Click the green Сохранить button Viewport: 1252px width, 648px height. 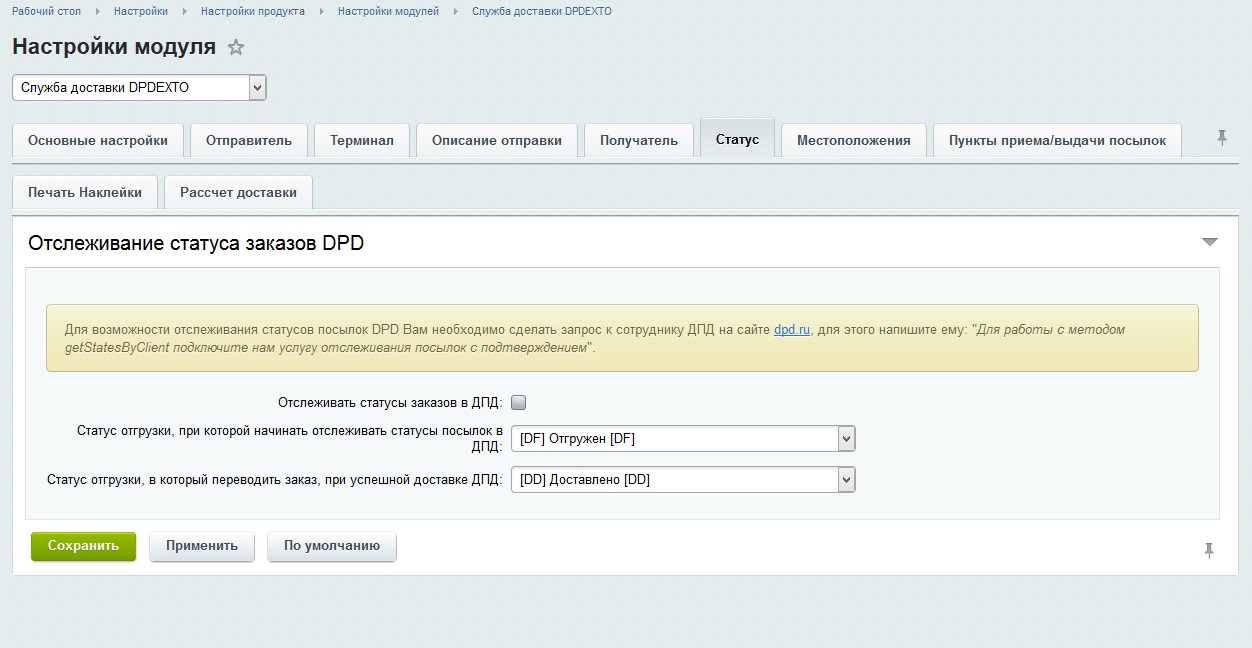click(x=83, y=546)
